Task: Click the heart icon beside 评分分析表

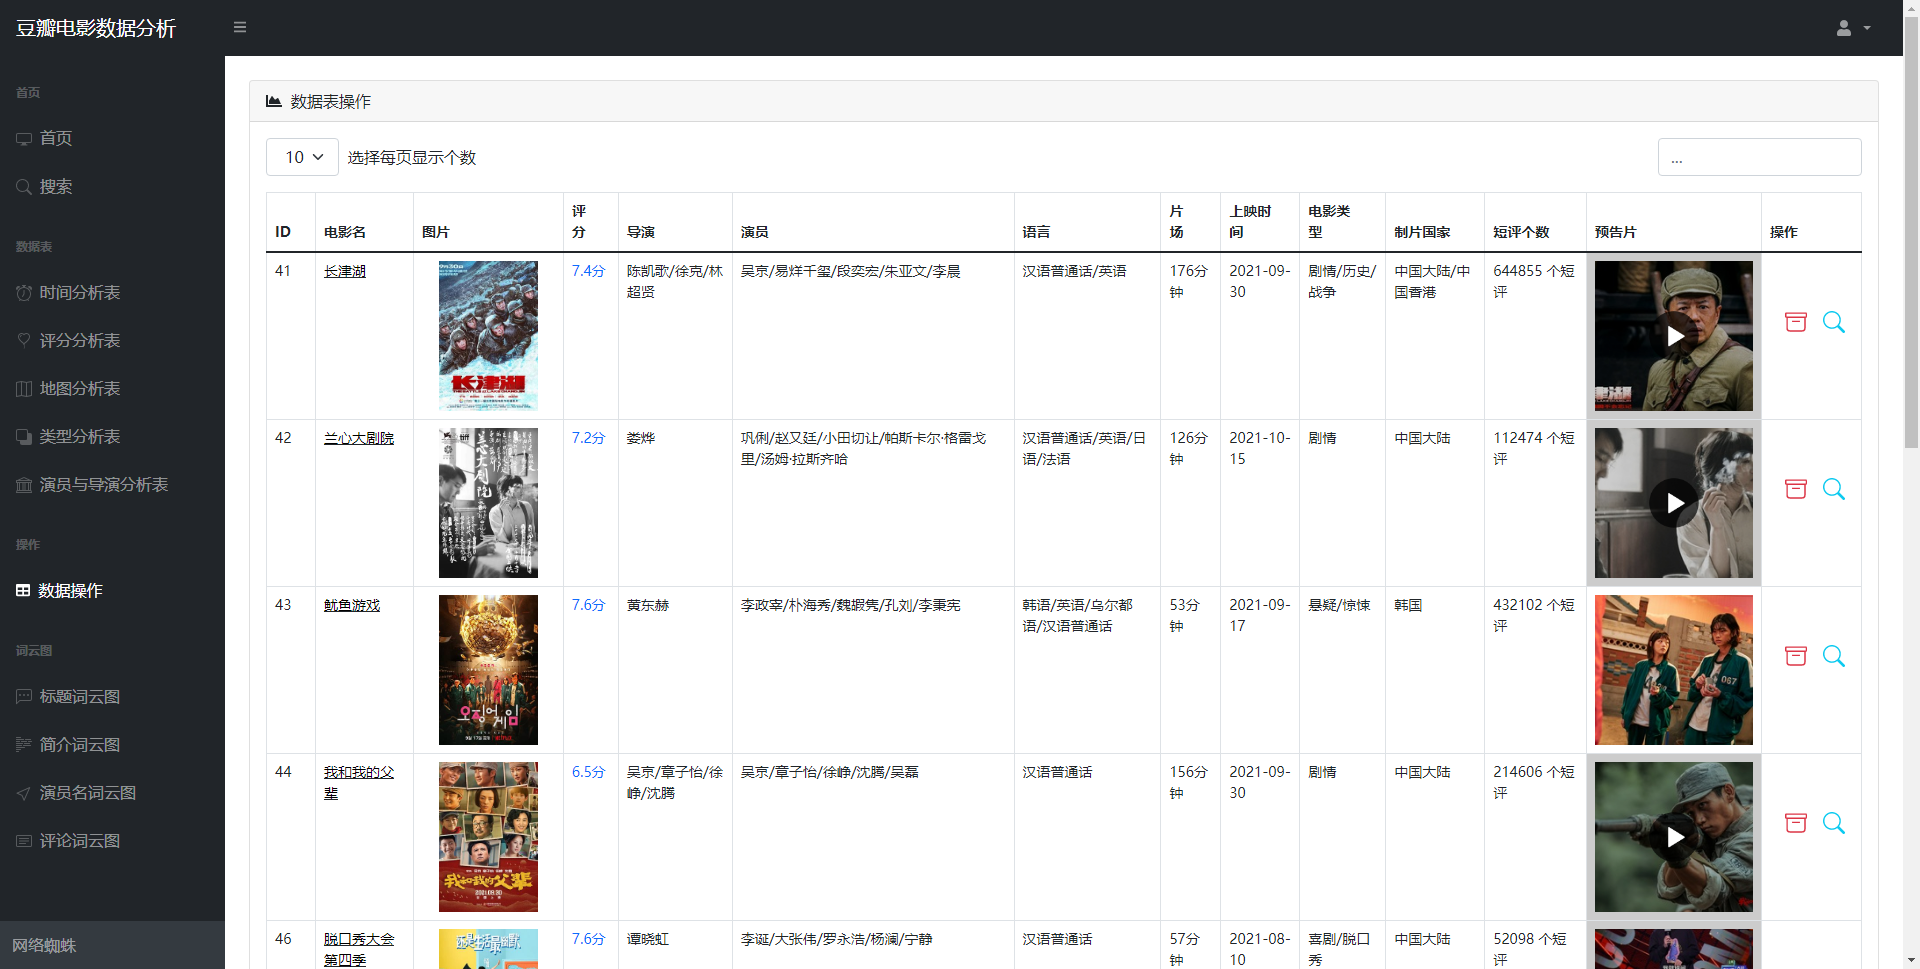Action: [x=24, y=340]
